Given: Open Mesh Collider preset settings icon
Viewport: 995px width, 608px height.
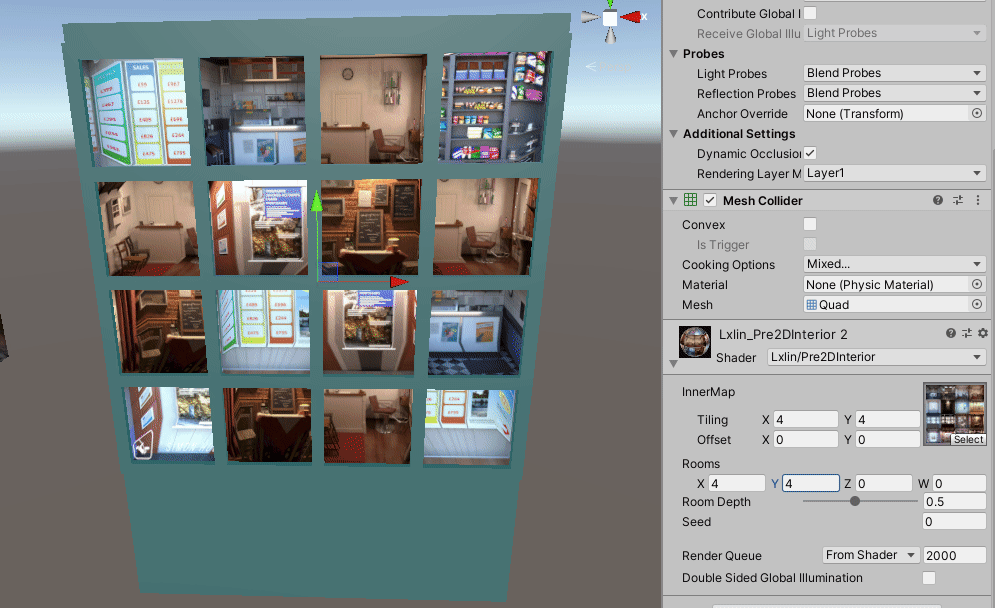Looking at the screenshot, I should click(x=958, y=201).
